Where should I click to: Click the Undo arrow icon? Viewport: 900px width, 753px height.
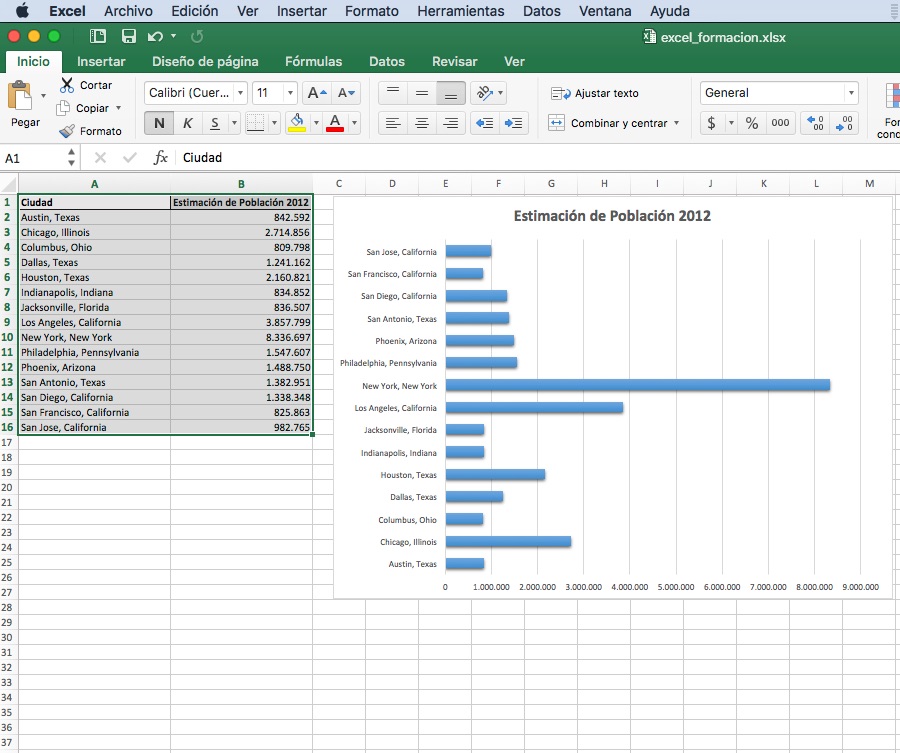click(x=155, y=37)
